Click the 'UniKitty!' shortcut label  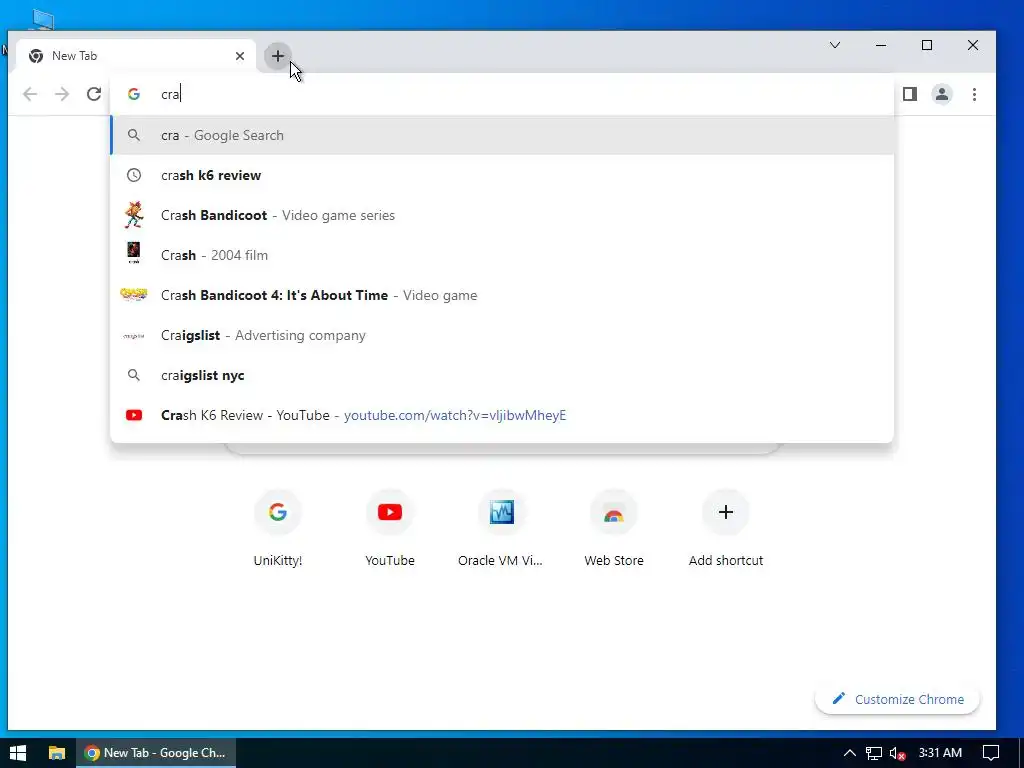pyautogui.click(x=278, y=560)
